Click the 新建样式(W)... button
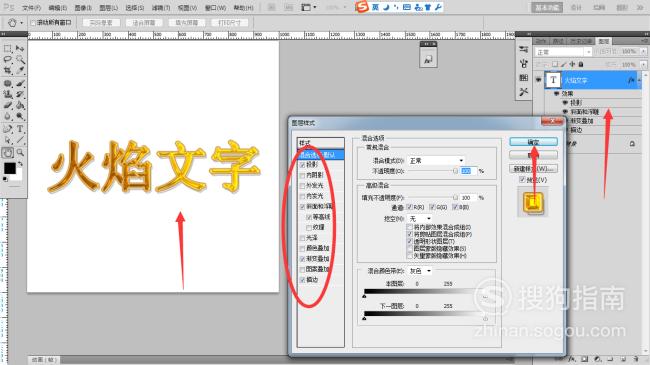 [534, 169]
